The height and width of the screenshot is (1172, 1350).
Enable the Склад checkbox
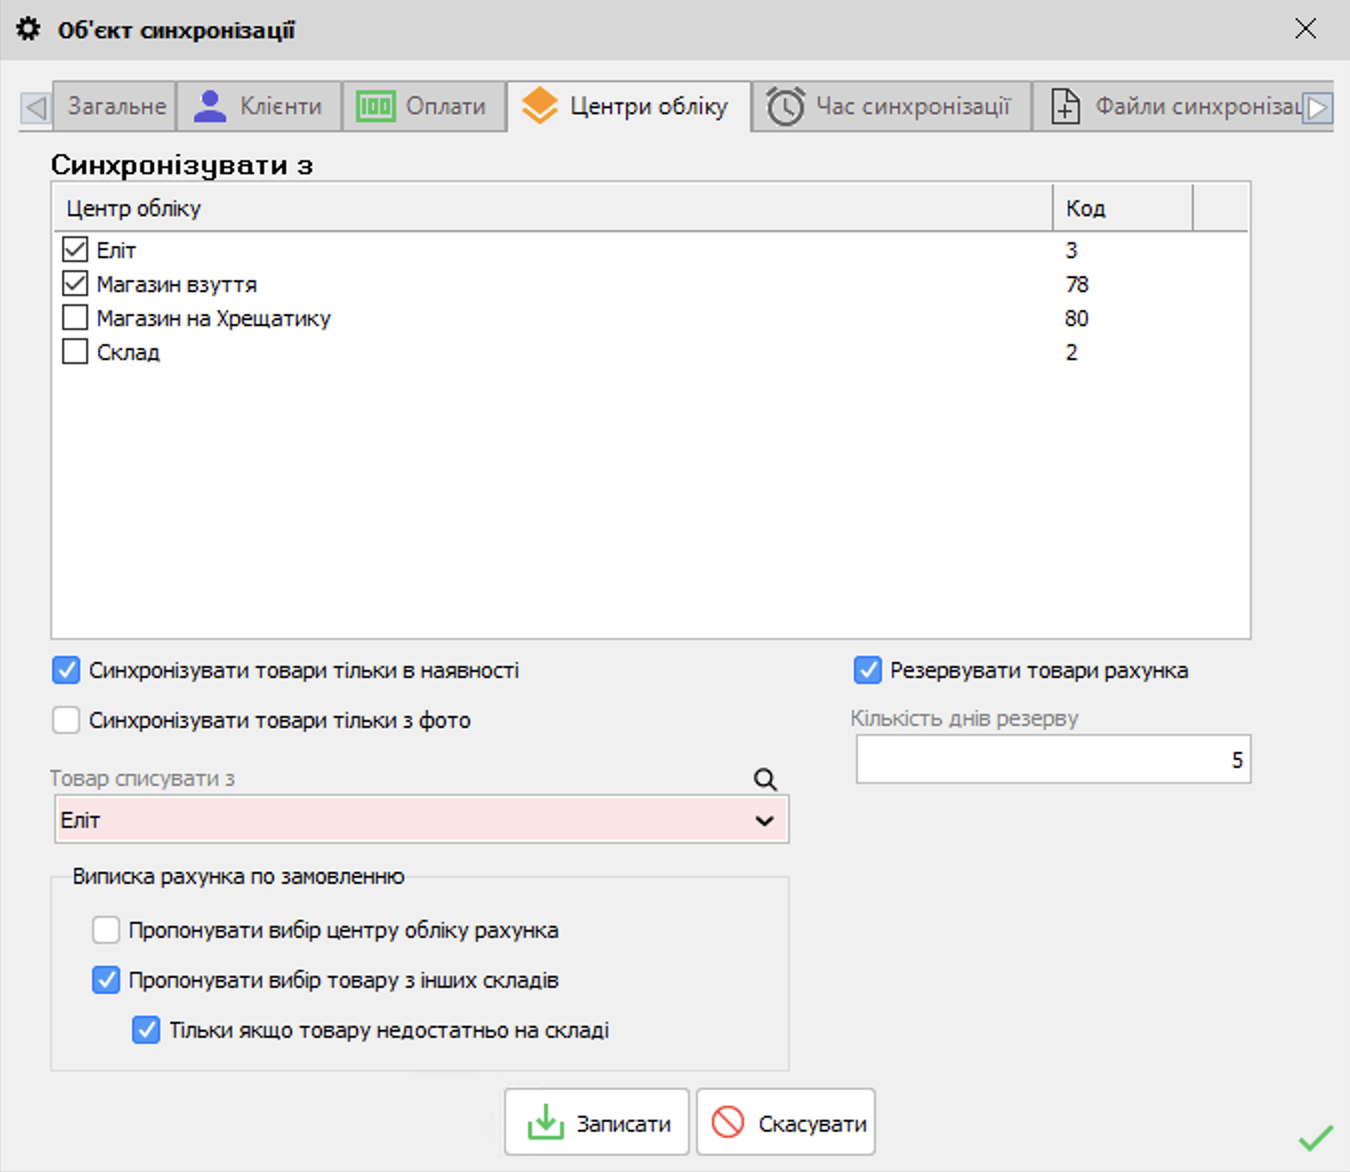[75, 351]
